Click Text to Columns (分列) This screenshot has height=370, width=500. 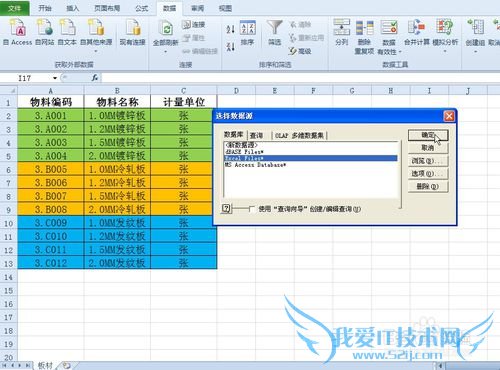pyautogui.click(x=342, y=32)
